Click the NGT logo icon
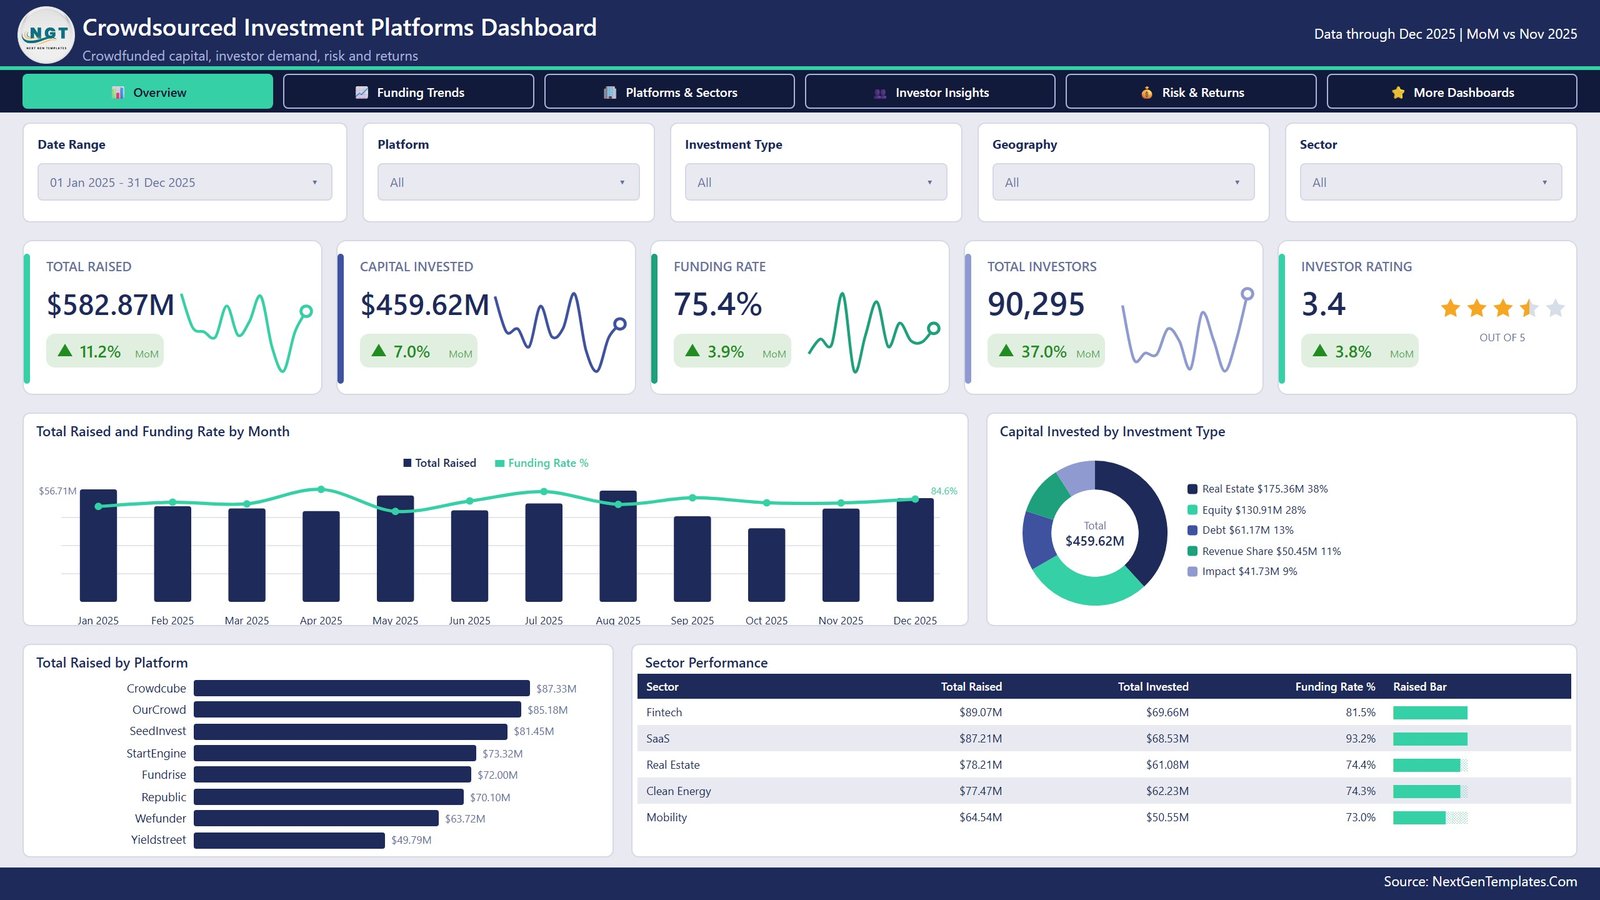 (x=46, y=35)
